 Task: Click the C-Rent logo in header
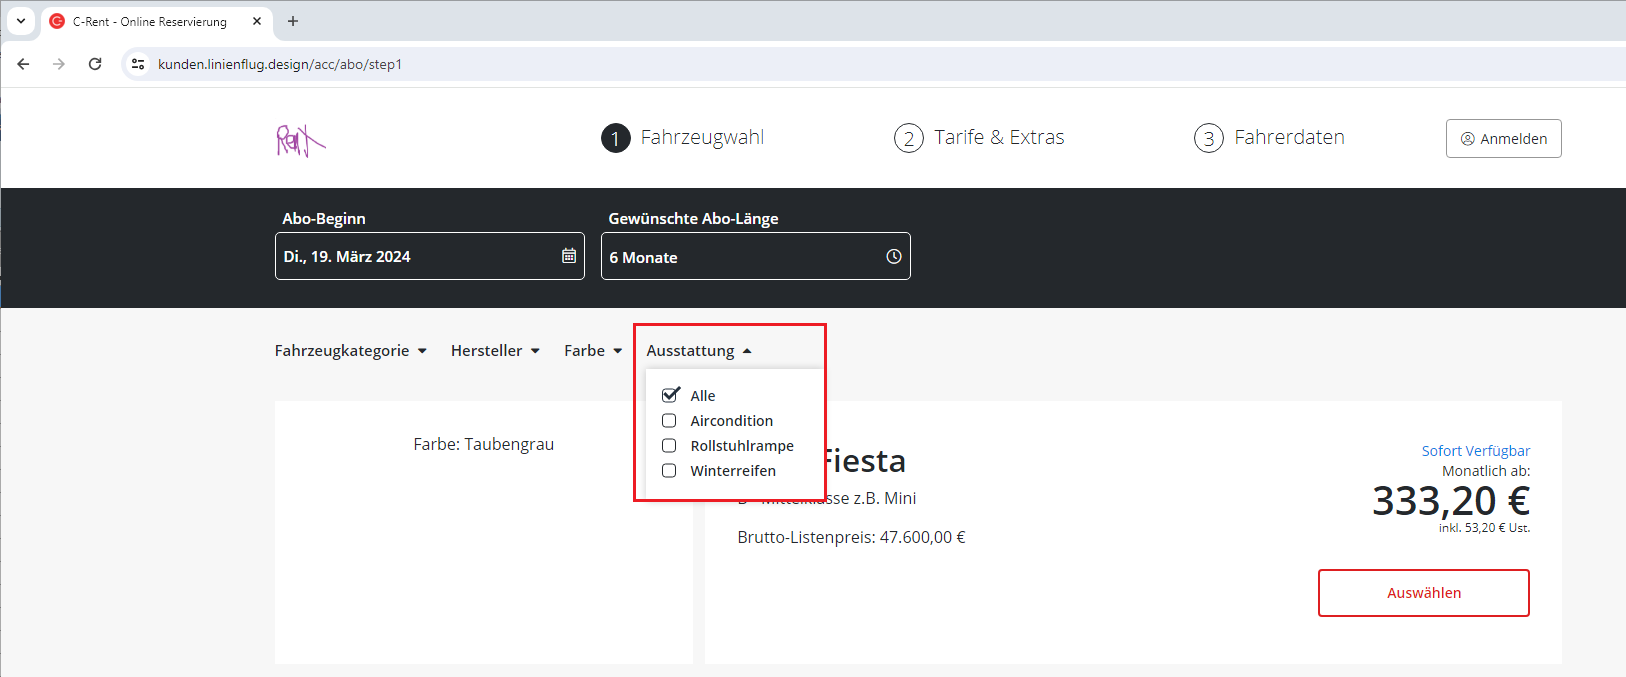tap(300, 141)
